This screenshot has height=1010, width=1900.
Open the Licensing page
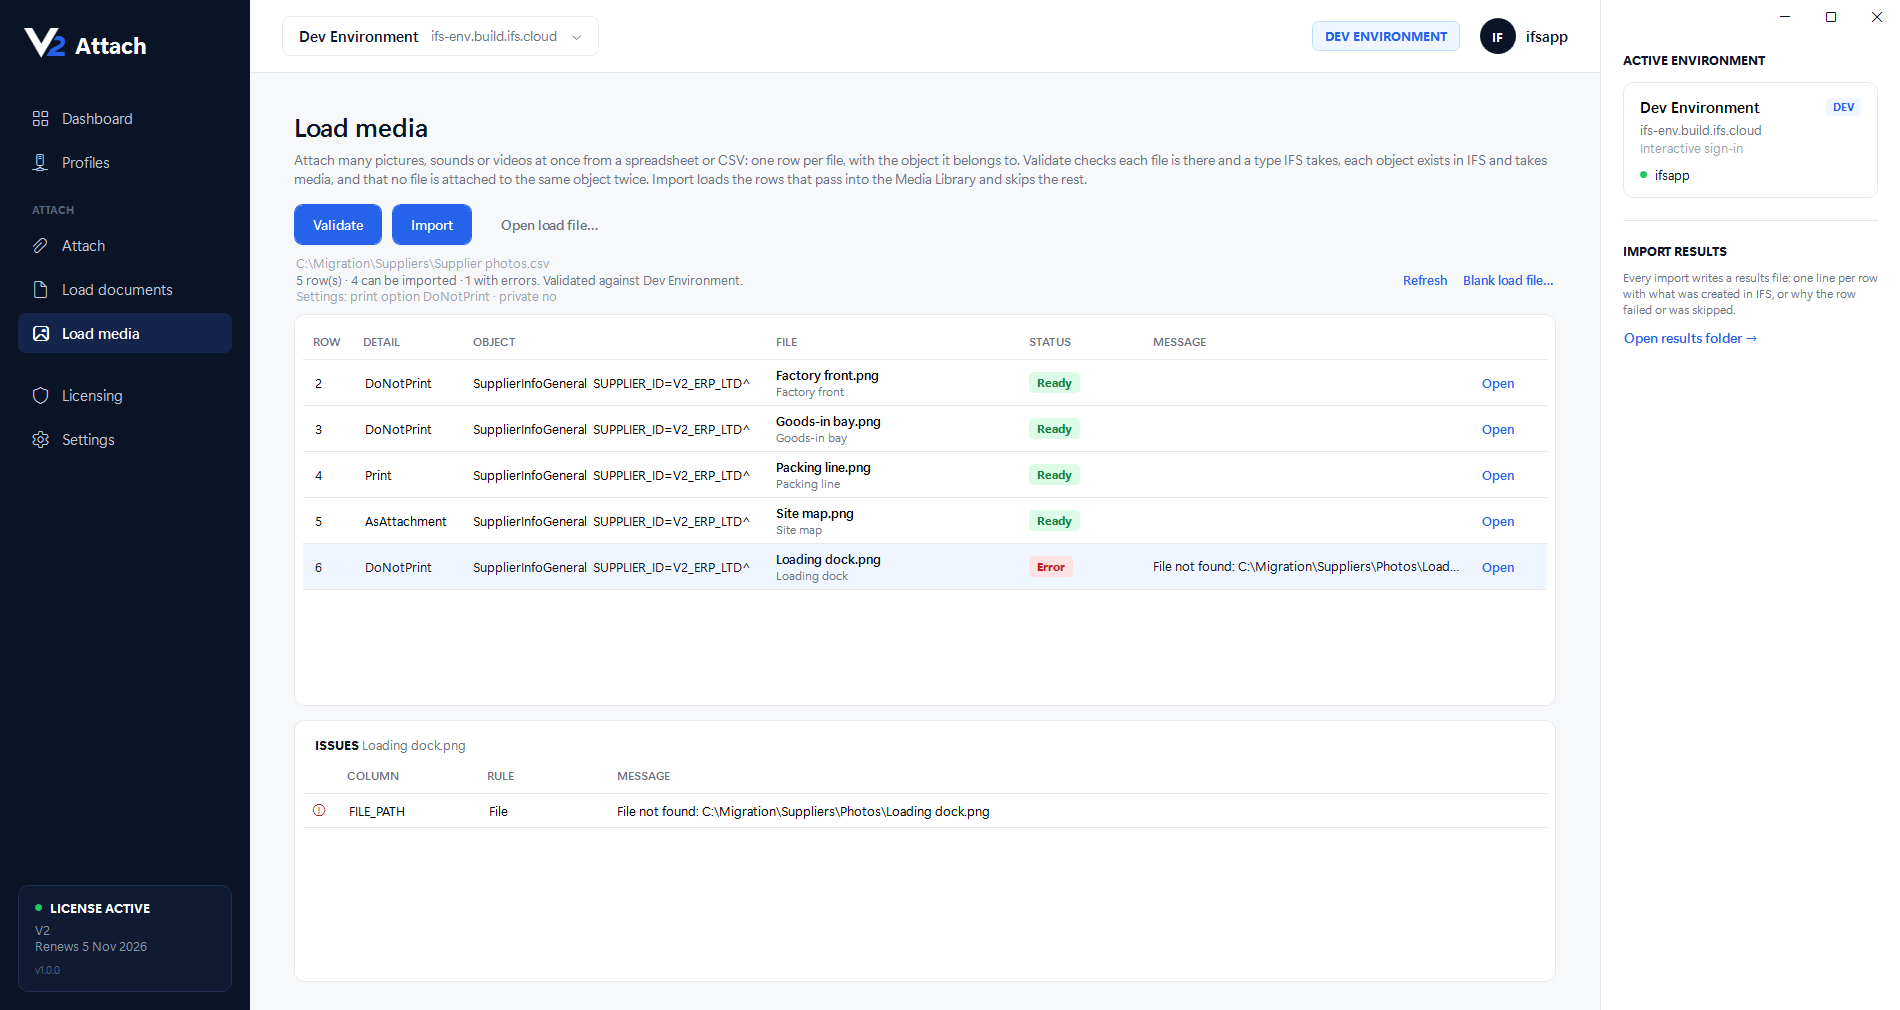click(x=125, y=396)
